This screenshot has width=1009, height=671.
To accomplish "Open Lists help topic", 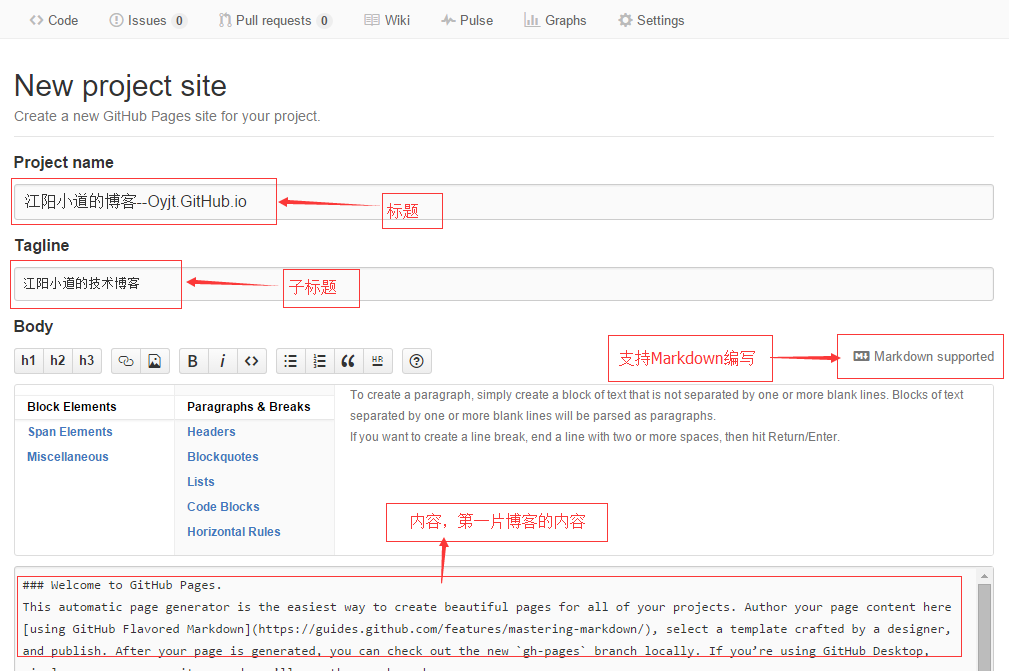I will [201, 482].
